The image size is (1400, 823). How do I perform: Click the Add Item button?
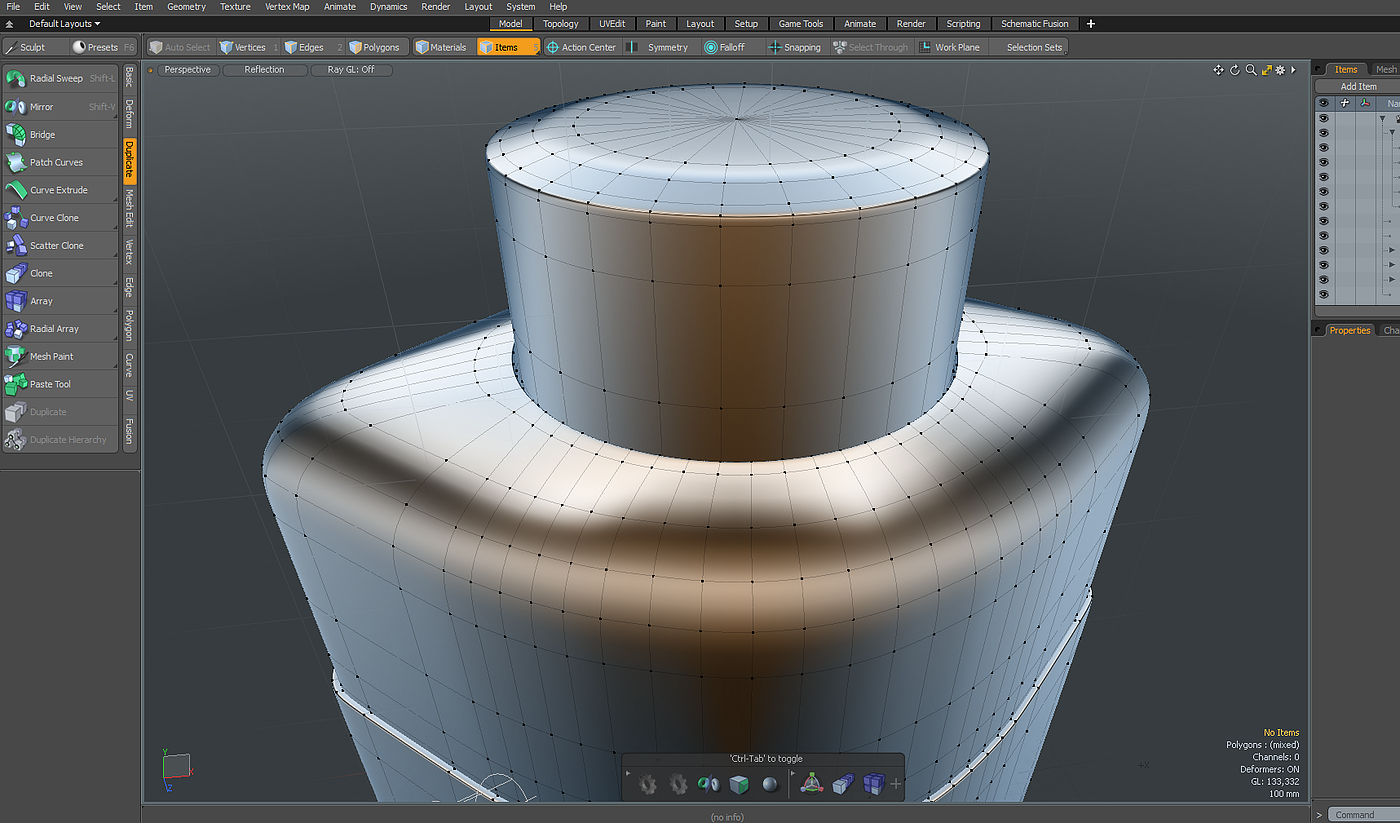point(1358,87)
